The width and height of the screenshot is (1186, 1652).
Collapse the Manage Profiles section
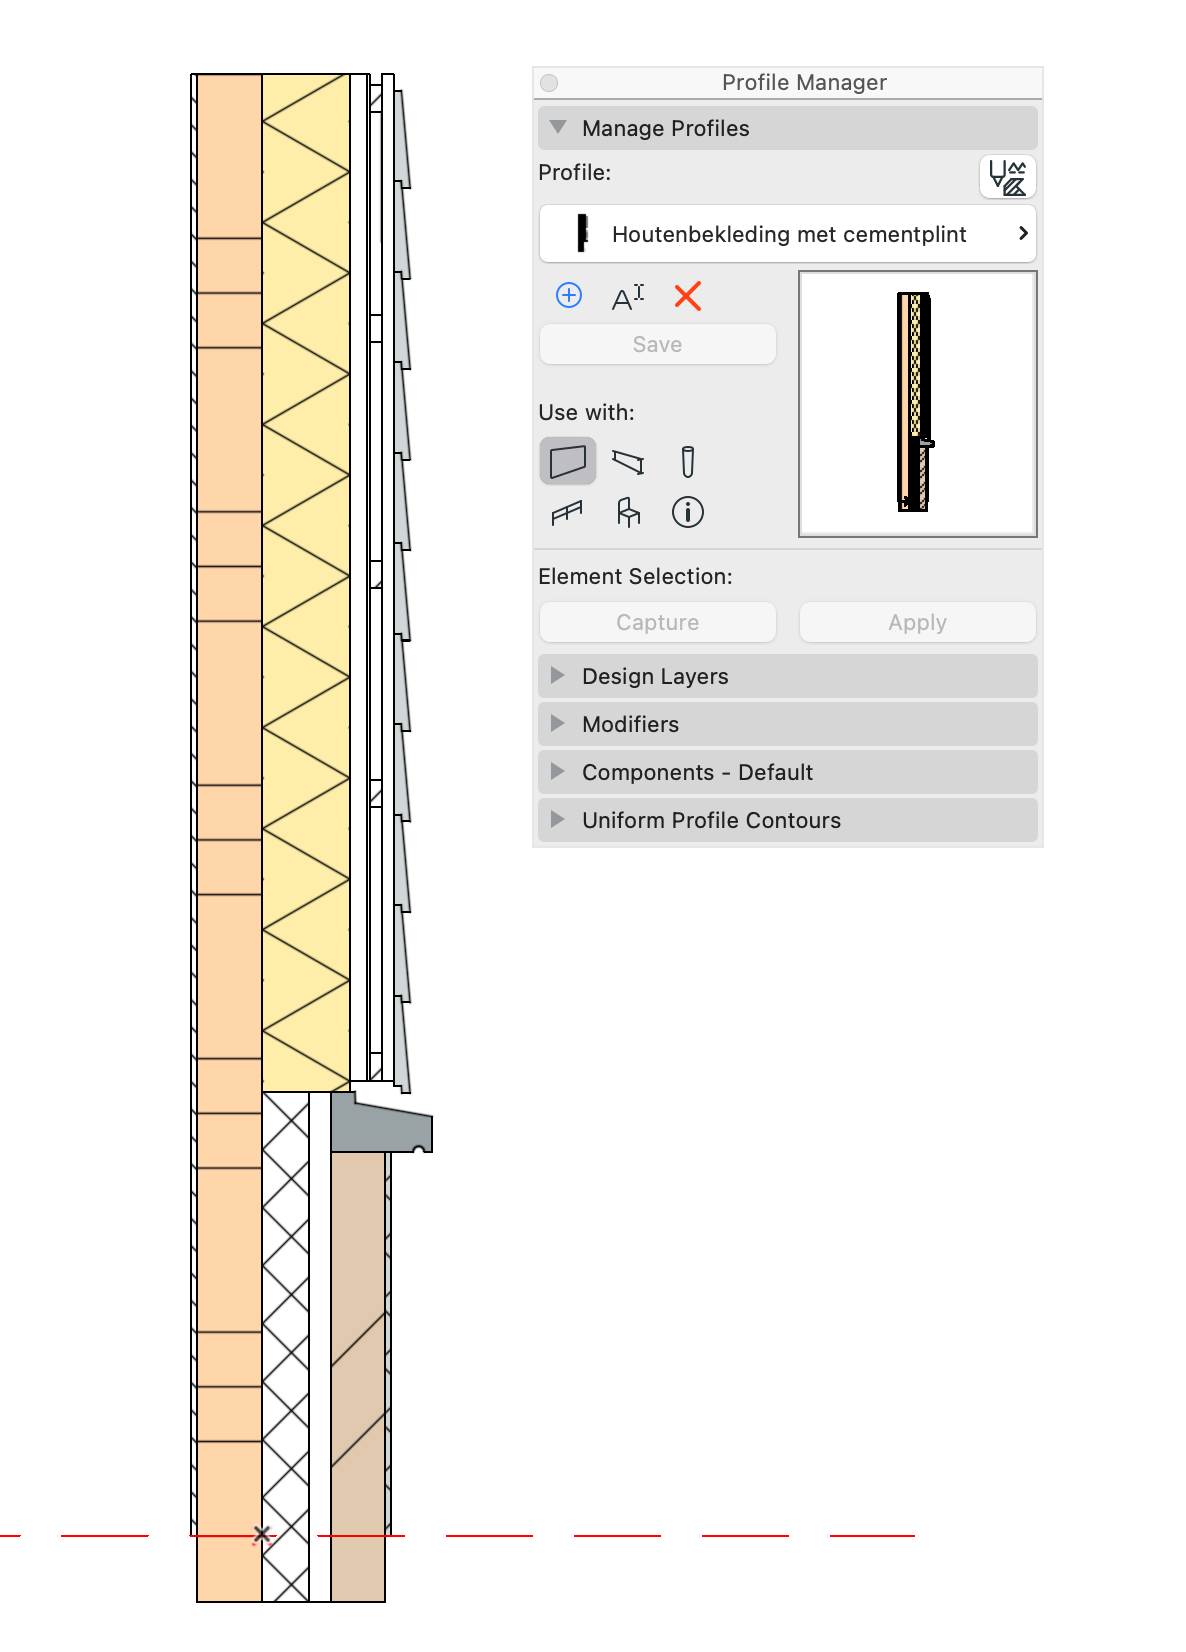pyautogui.click(x=788, y=128)
